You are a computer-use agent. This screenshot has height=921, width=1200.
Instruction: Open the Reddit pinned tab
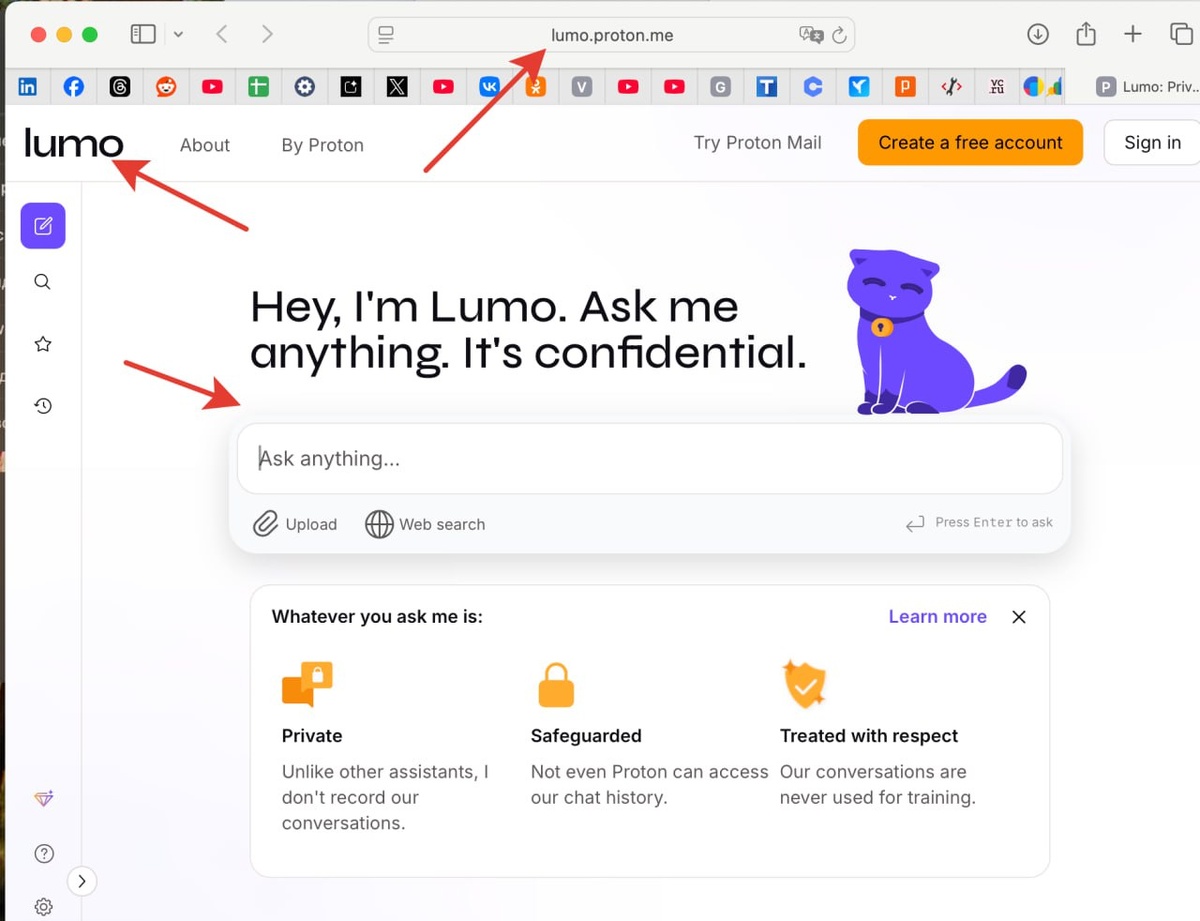(166, 87)
